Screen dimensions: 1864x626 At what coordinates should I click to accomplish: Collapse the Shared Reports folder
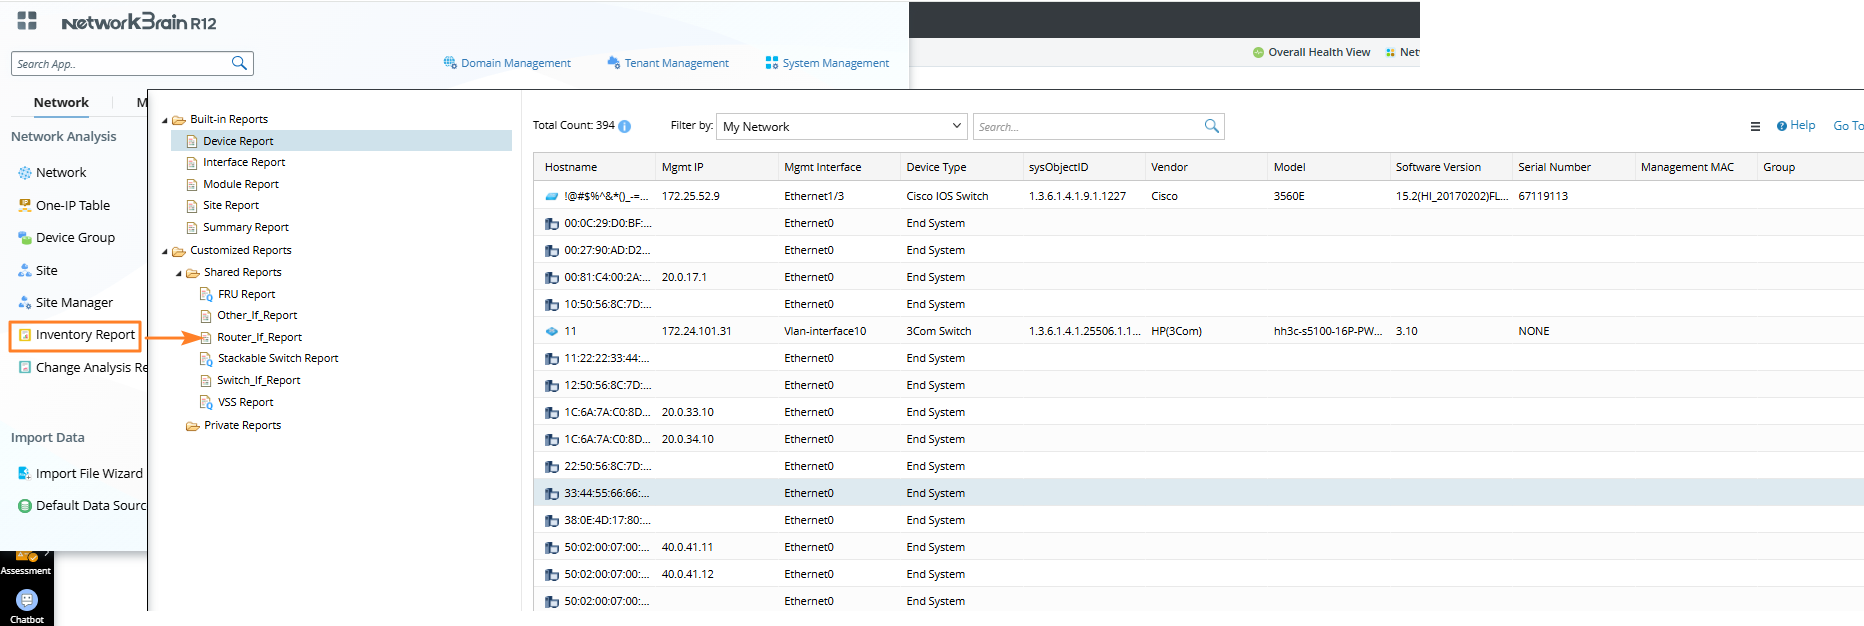(x=179, y=273)
